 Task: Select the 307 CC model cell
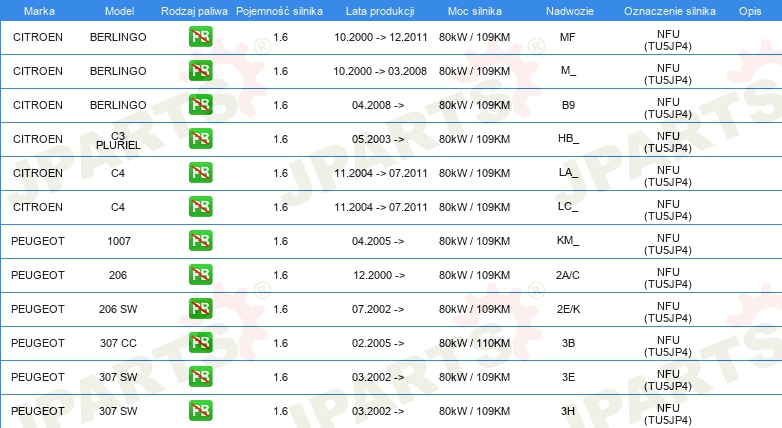tap(118, 343)
